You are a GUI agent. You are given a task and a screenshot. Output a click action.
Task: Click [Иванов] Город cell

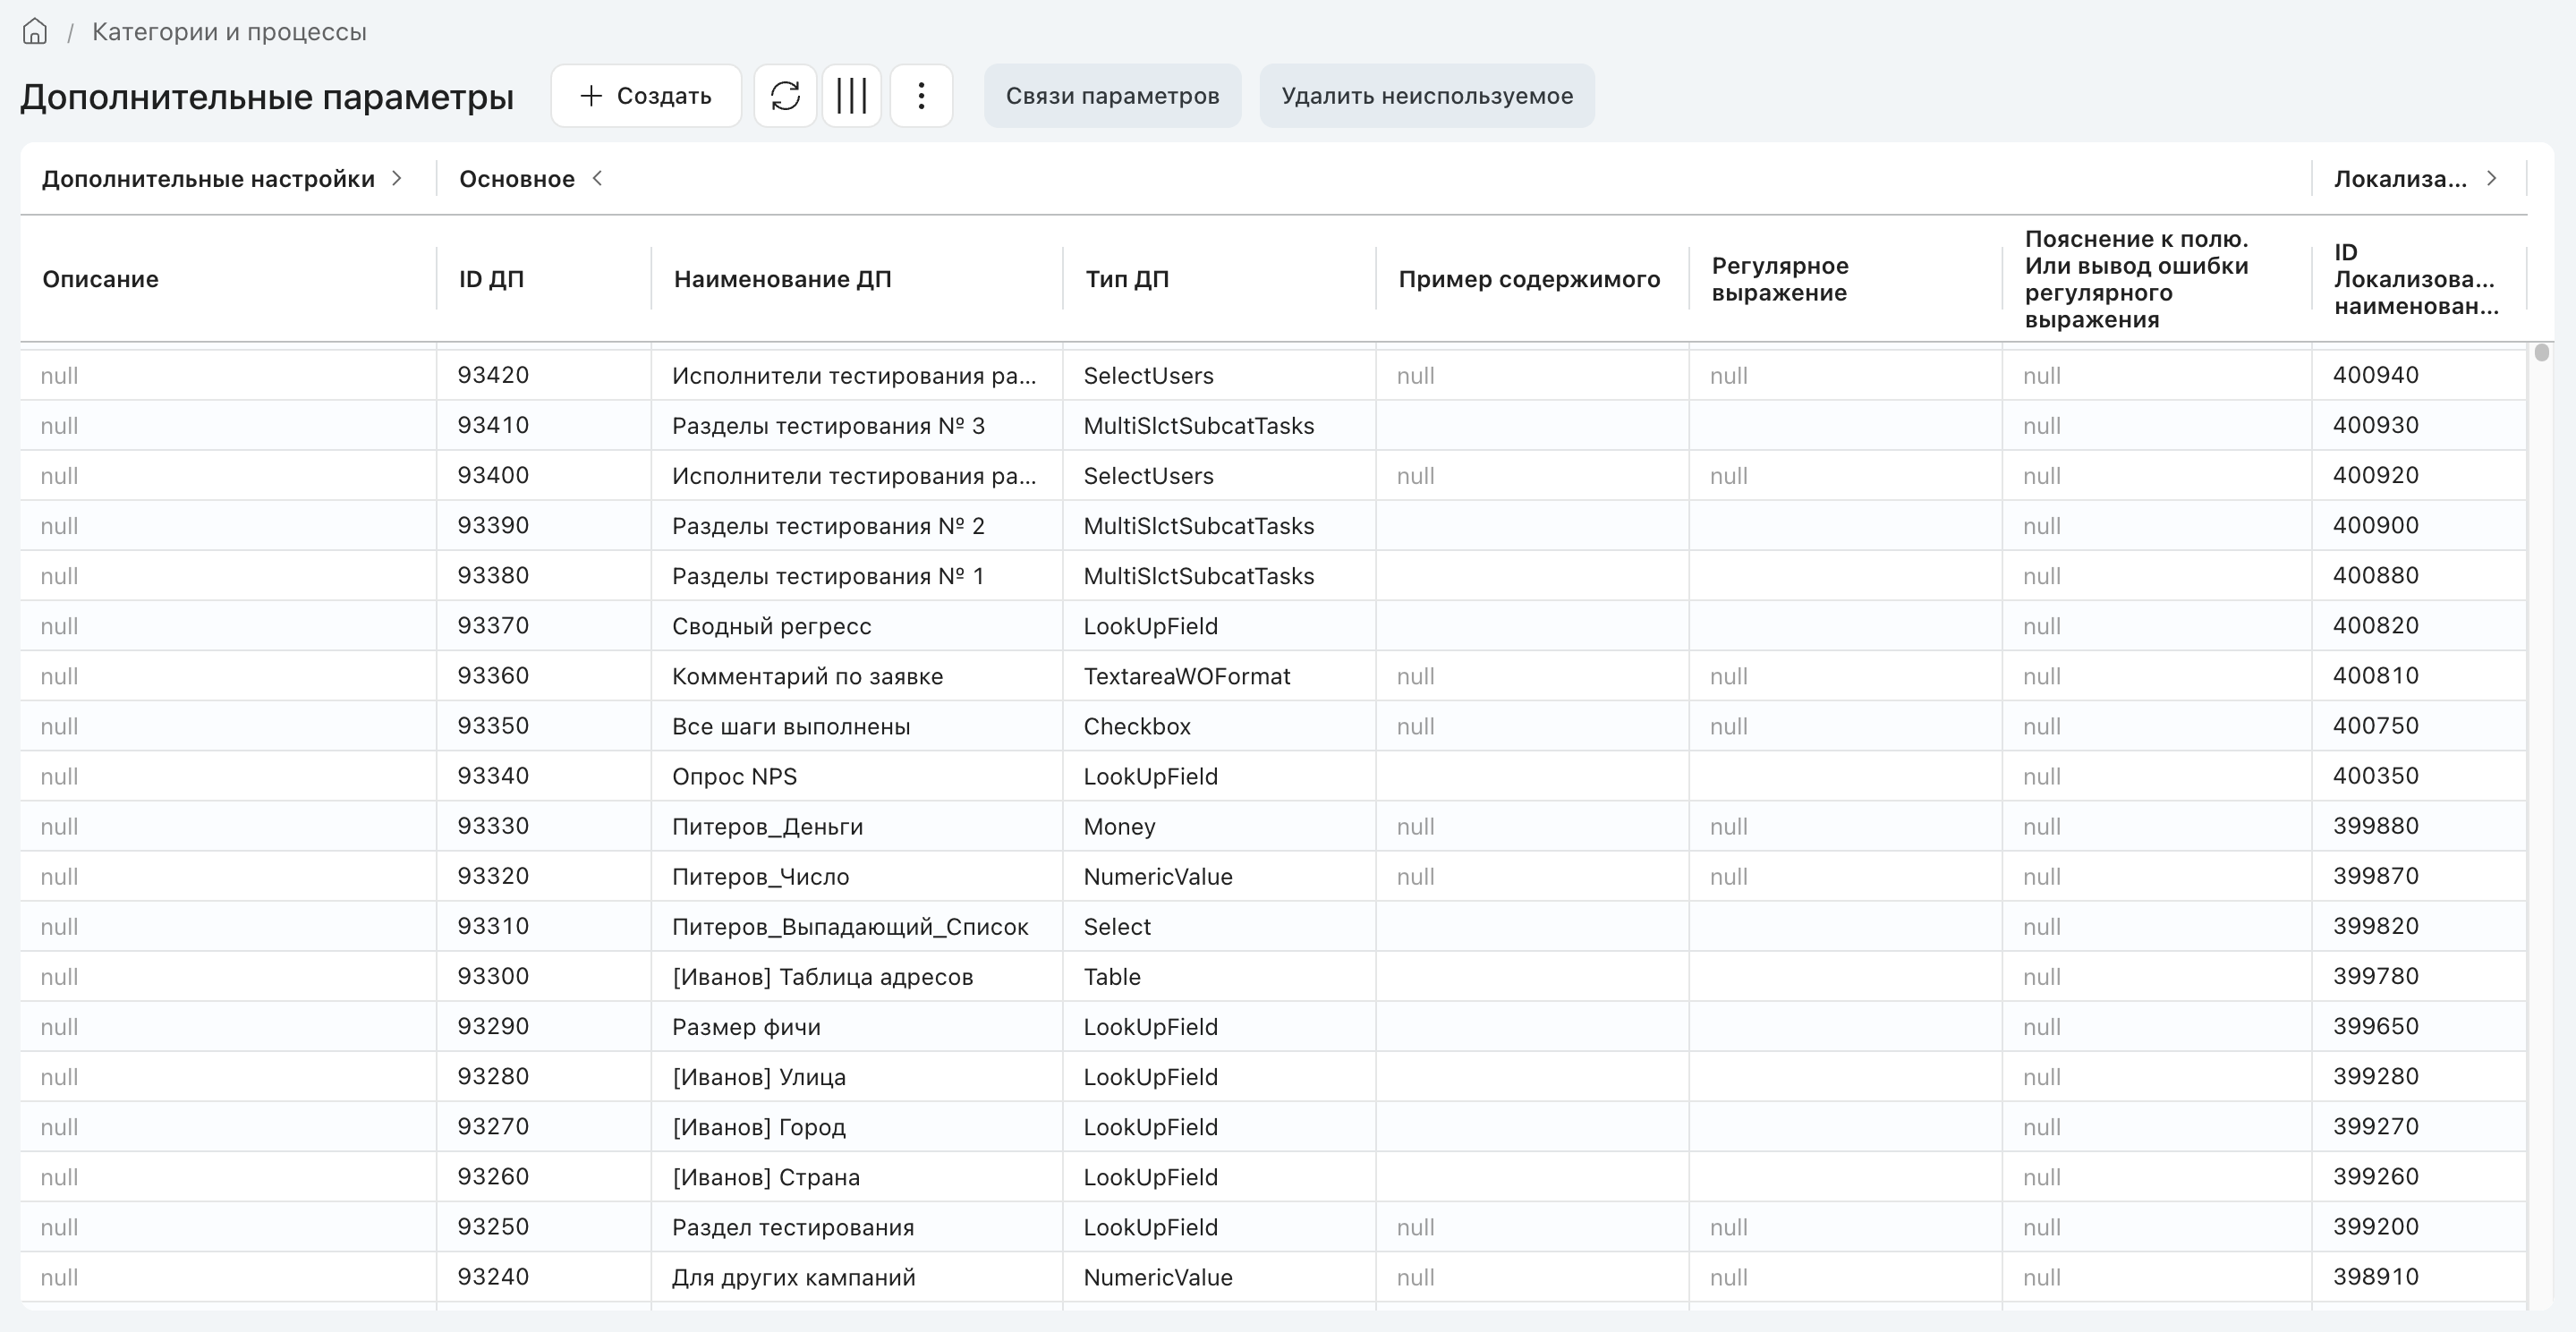coord(857,1126)
